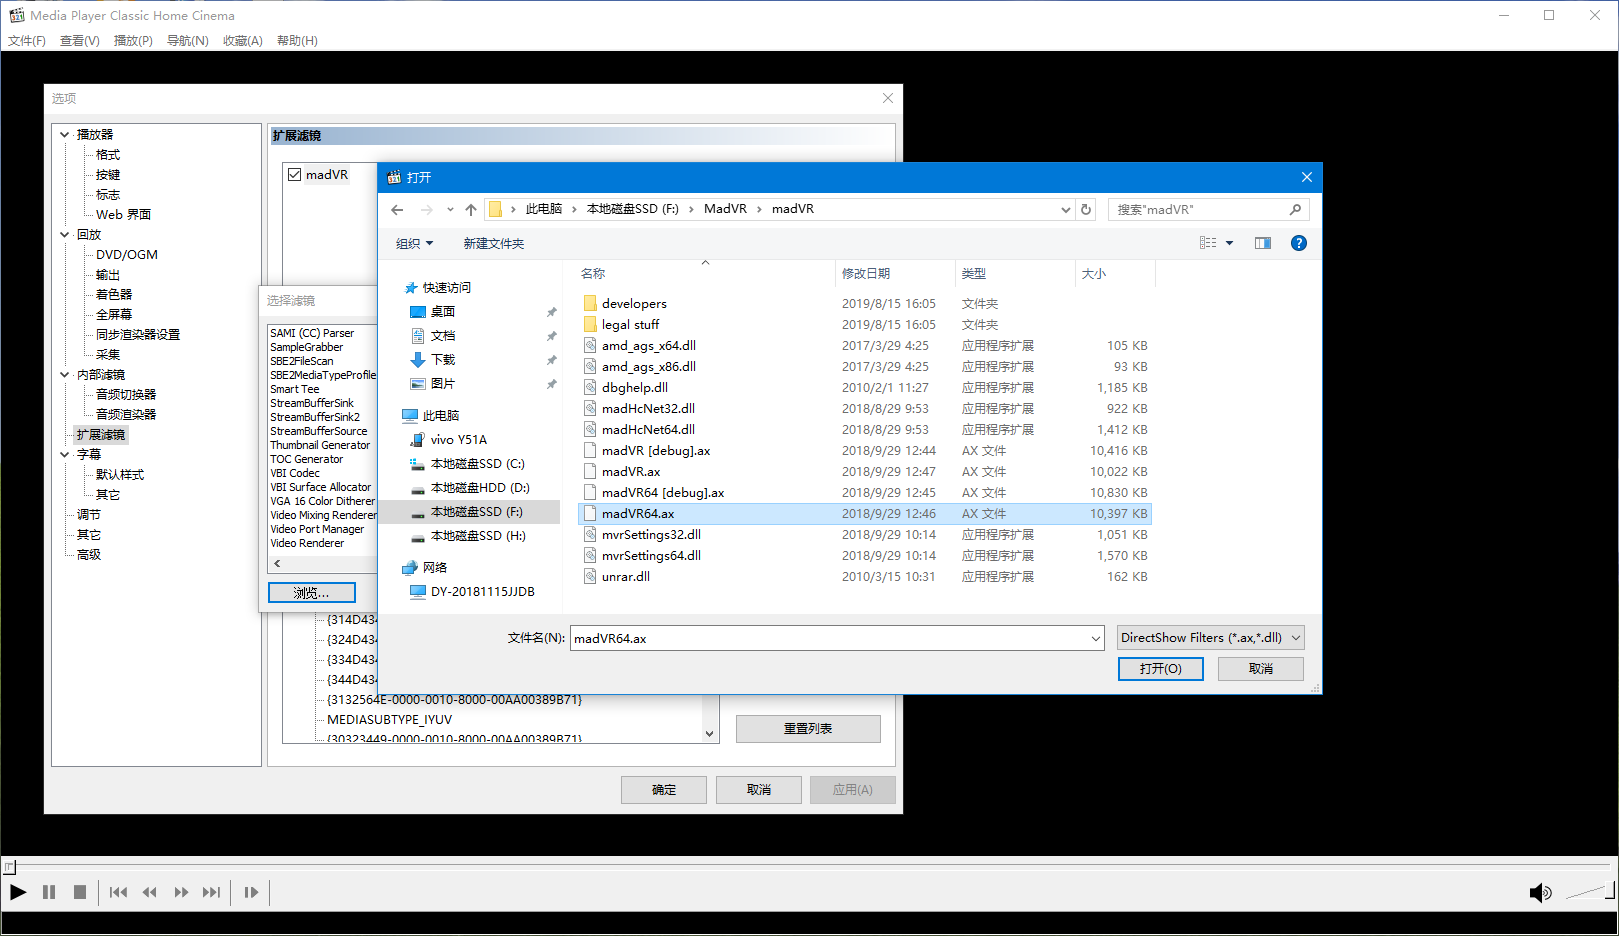1619x936 pixels.
Task: Click the Stop playback icon
Action: [x=80, y=892]
